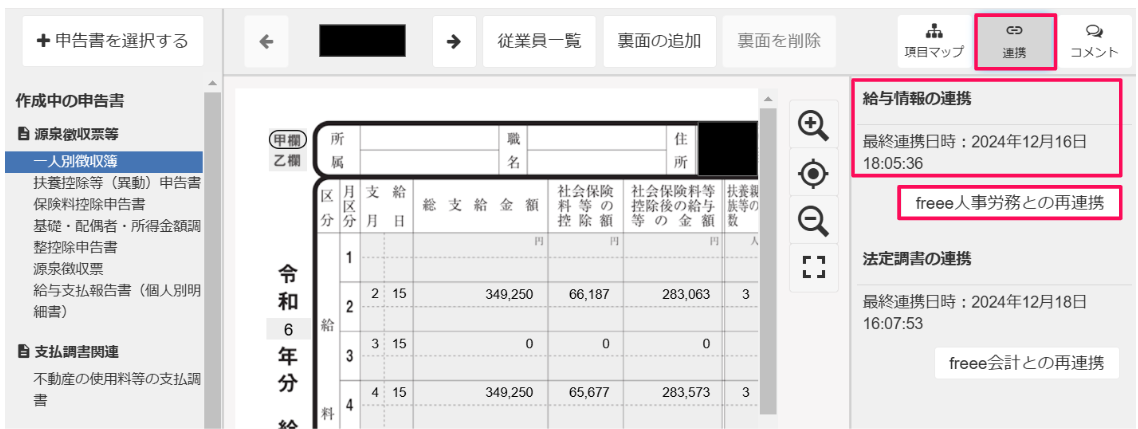This screenshot has height=429, width=1138.
Task: Select 保険料控除申告書 in sidebar
Action: pos(89,205)
